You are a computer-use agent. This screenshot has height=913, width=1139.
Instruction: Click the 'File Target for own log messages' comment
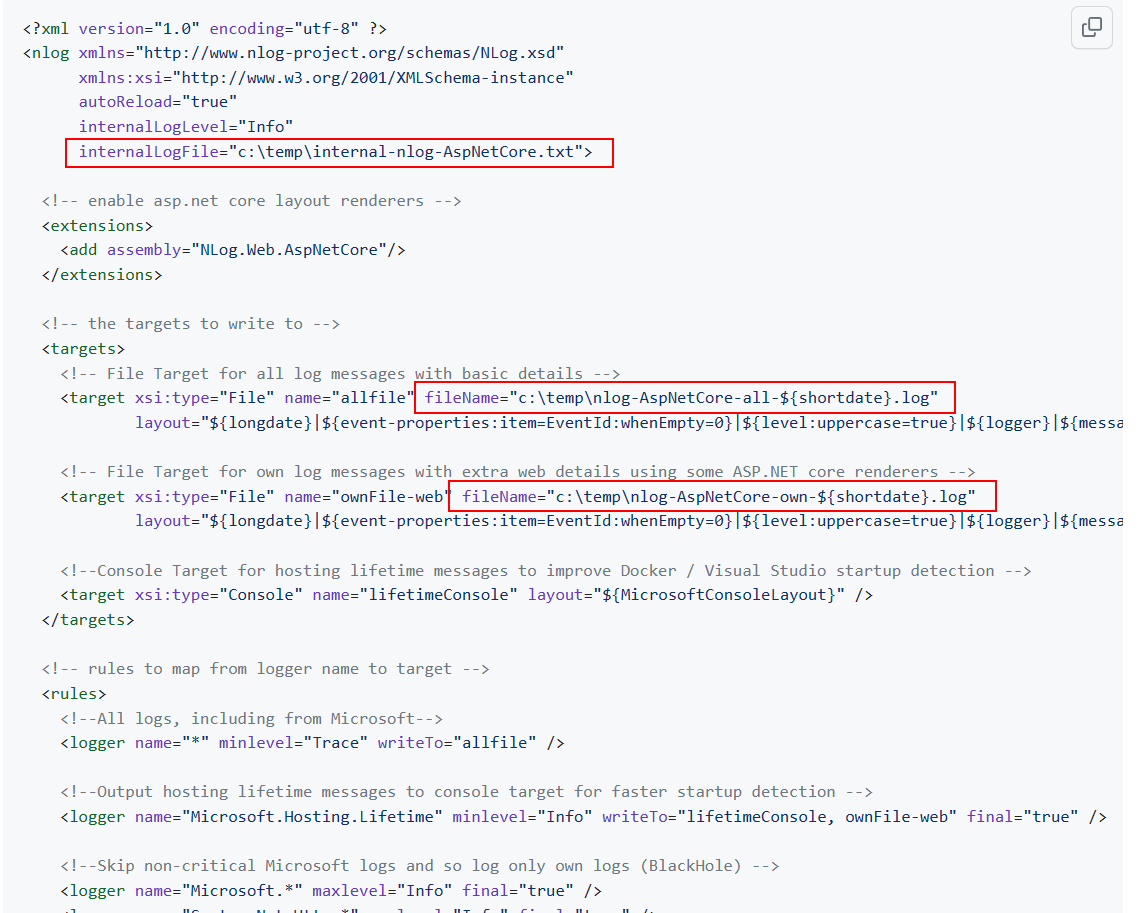point(518,472)
